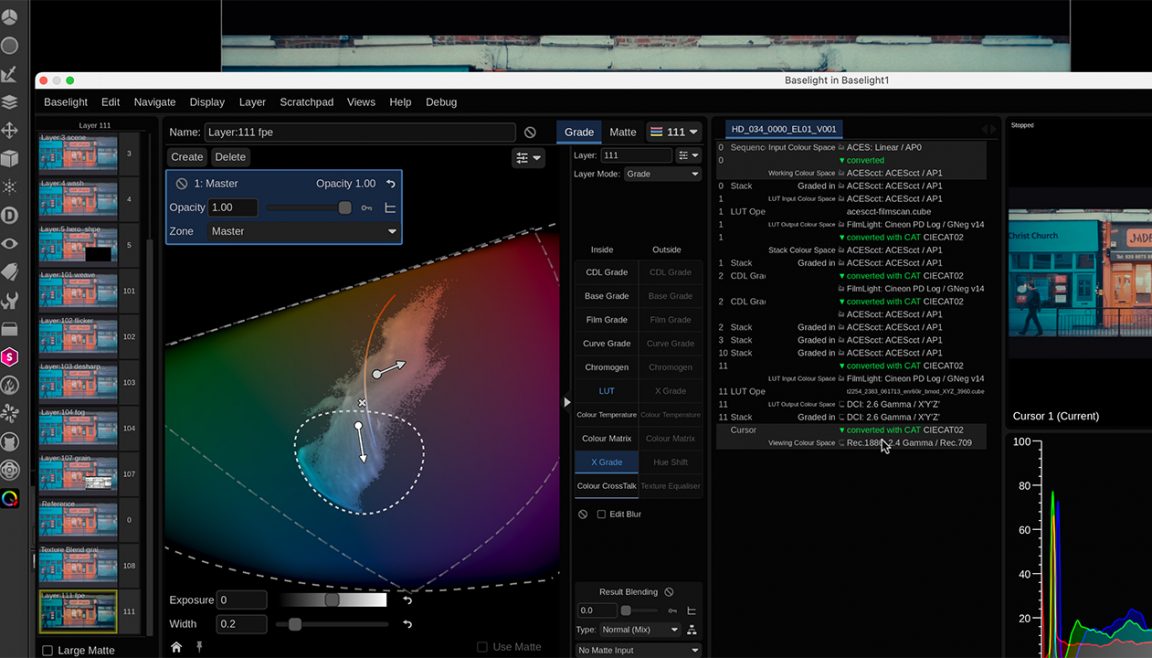Enable the Edit Blur checkbox
The width and height of the screenshot is (1152, 658).
click(600, 513)
